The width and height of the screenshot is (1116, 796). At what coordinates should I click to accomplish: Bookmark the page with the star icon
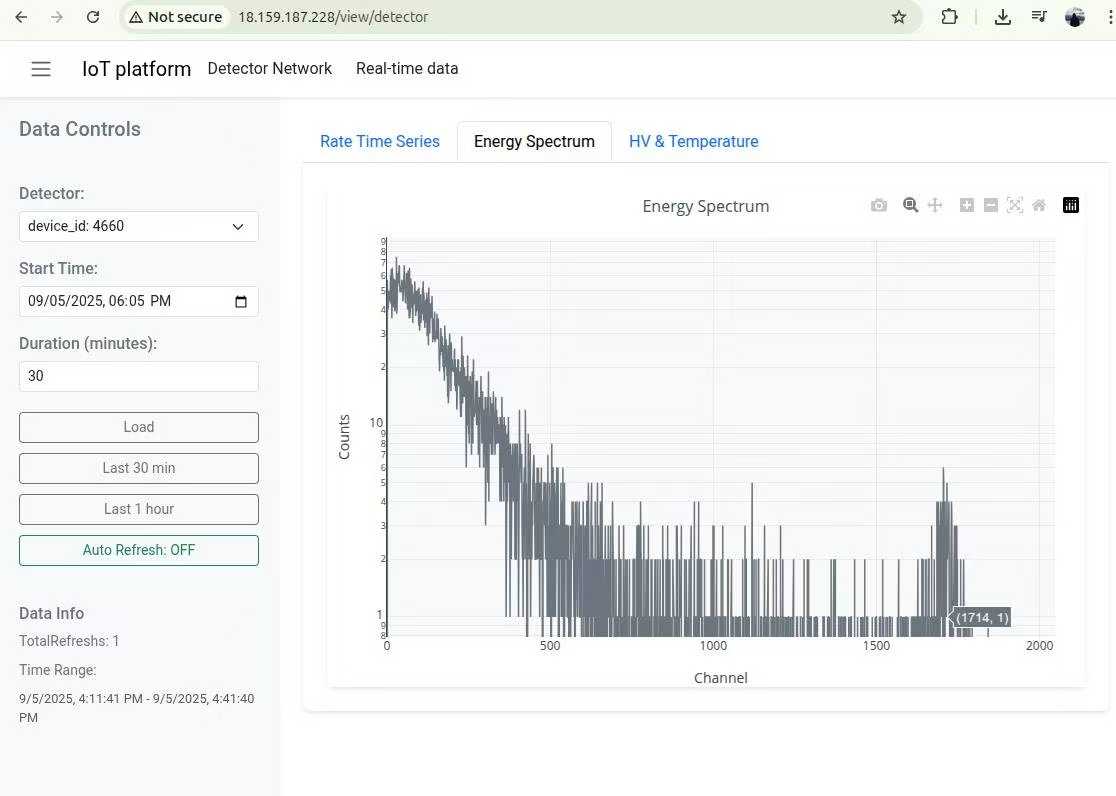point(899,17)
